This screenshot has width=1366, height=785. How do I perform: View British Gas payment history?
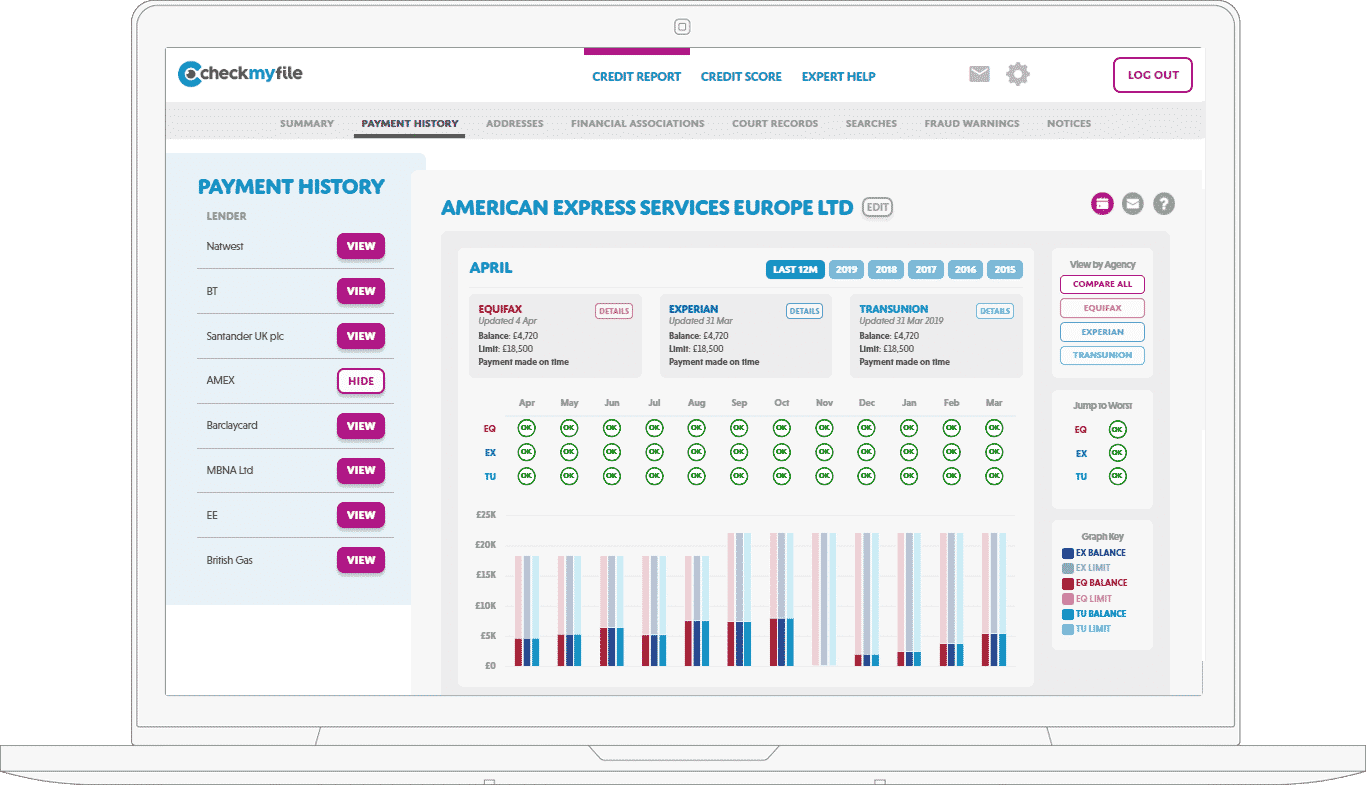[361, 560]
